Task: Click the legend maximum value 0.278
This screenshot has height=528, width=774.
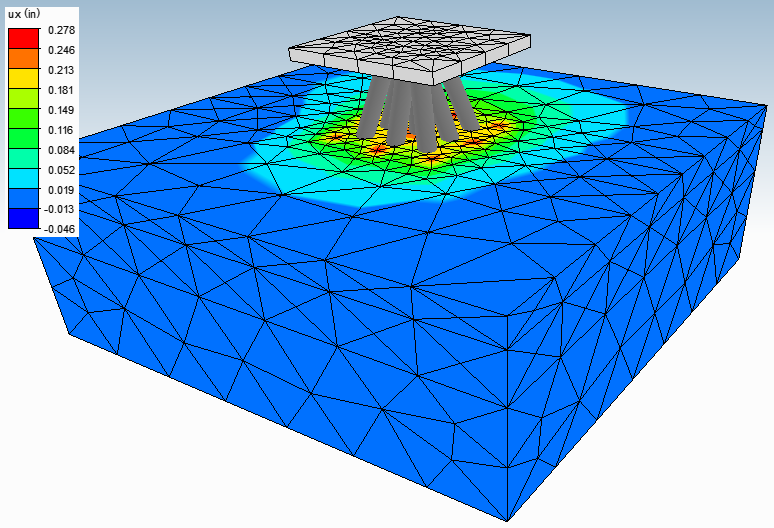Action: click(61, 30)
